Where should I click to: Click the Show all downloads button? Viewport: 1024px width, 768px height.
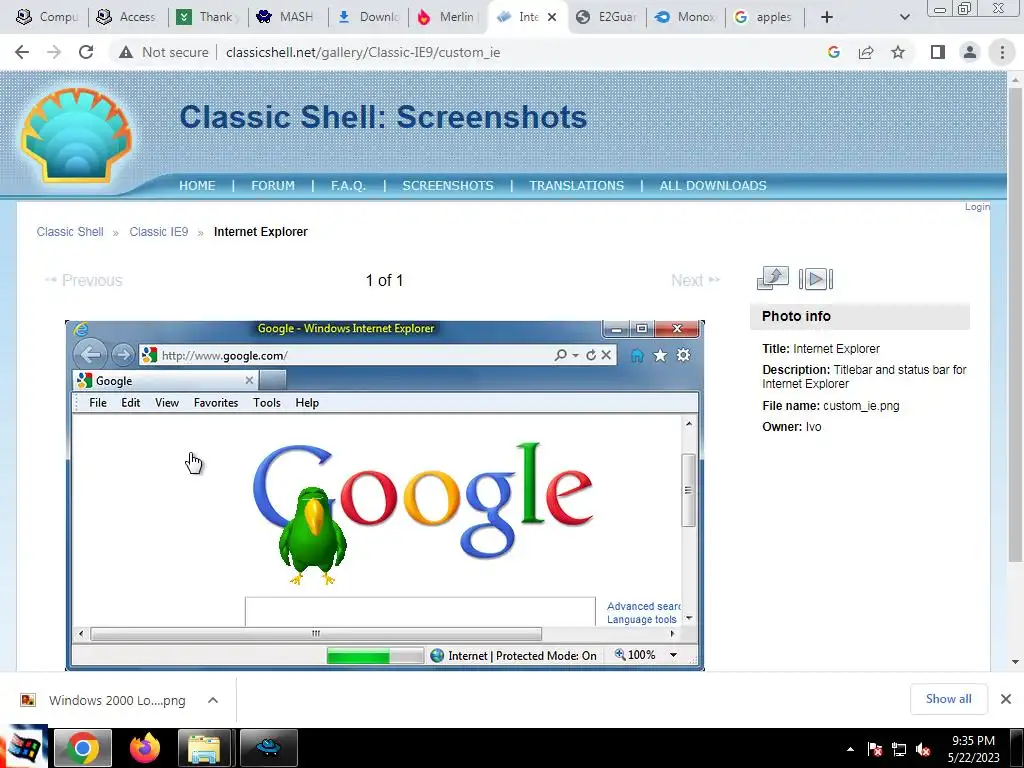pyautogui.click(x=948, y=699)
